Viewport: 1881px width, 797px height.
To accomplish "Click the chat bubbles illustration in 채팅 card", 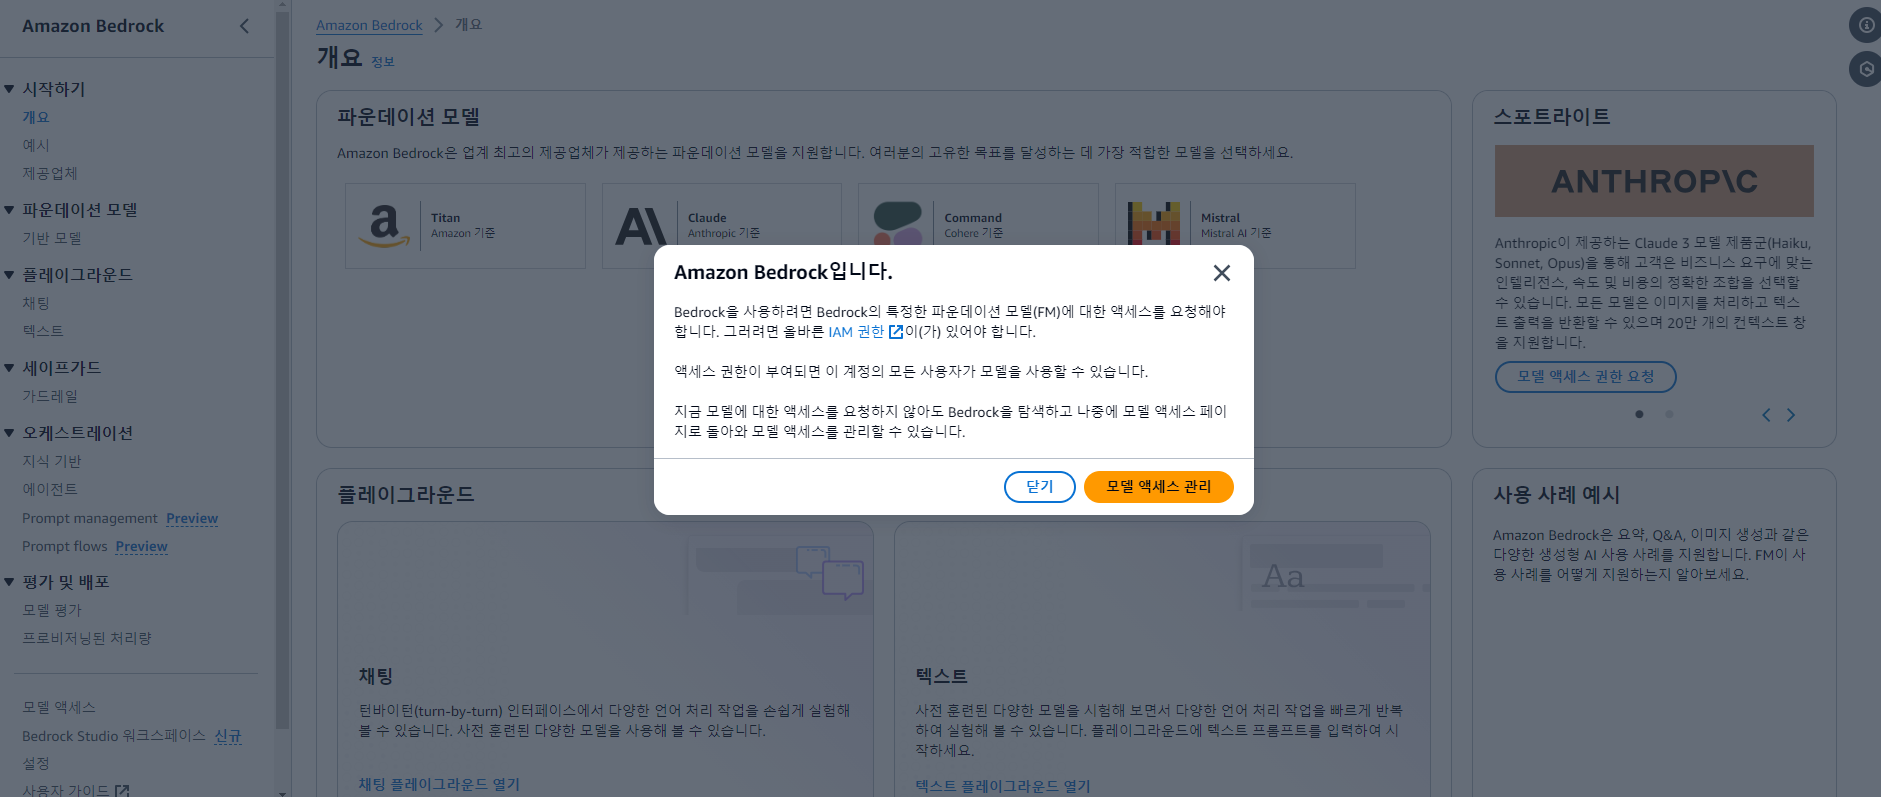I will click(x=830, y=572).
